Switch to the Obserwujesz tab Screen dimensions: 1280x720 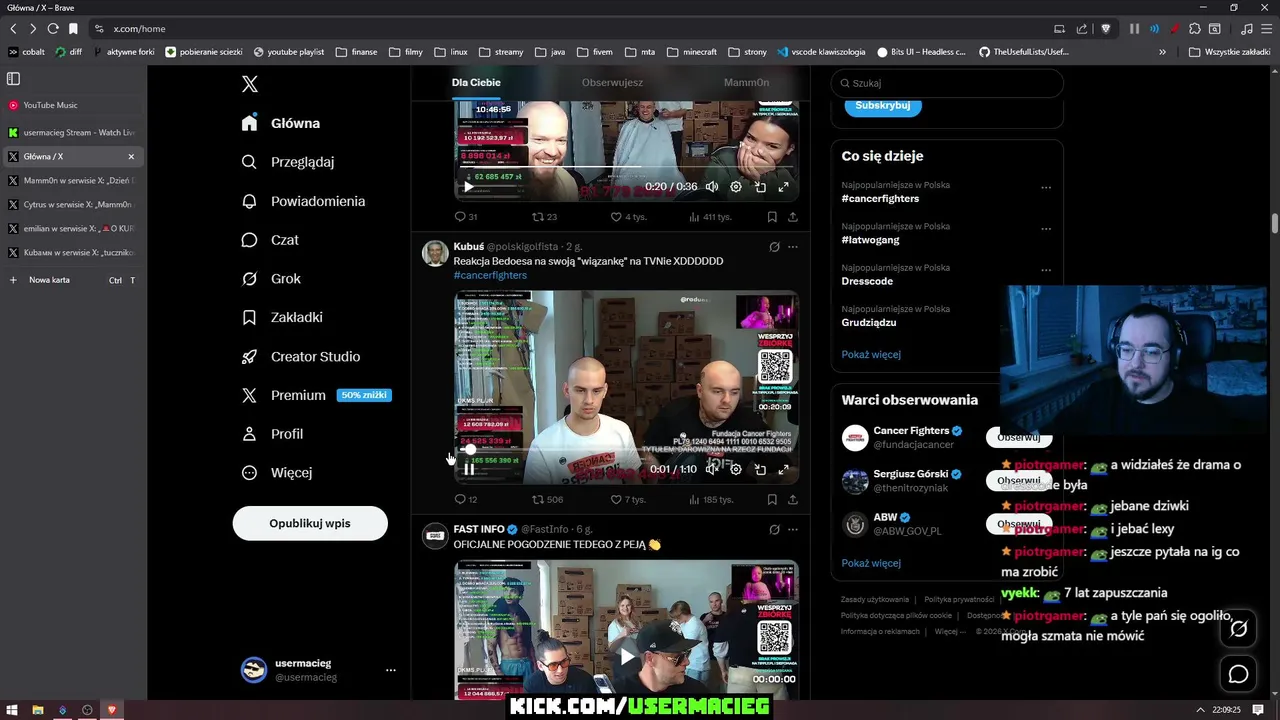612,83
